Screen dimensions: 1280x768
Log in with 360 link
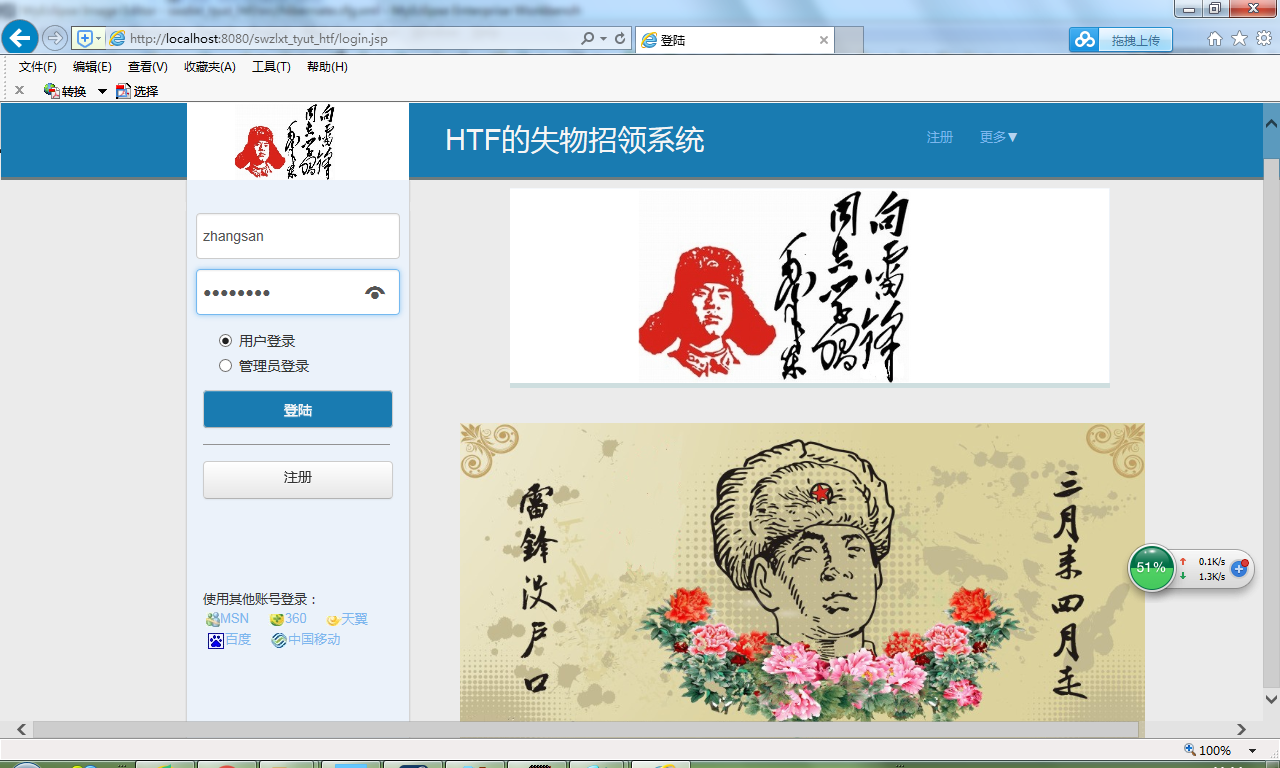click(x=296, y=619)
